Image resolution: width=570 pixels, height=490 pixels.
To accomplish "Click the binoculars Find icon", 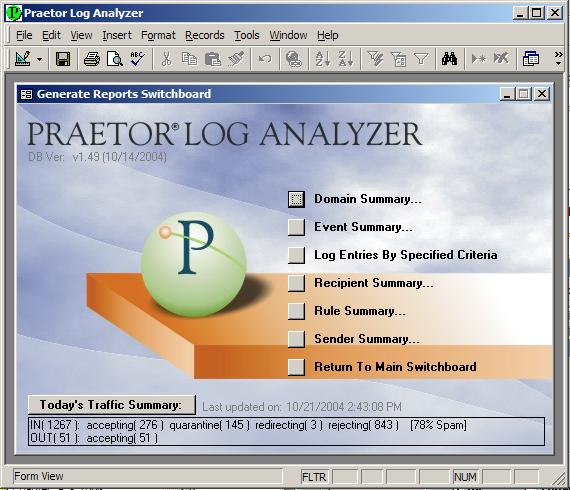I will pos(449,59).
